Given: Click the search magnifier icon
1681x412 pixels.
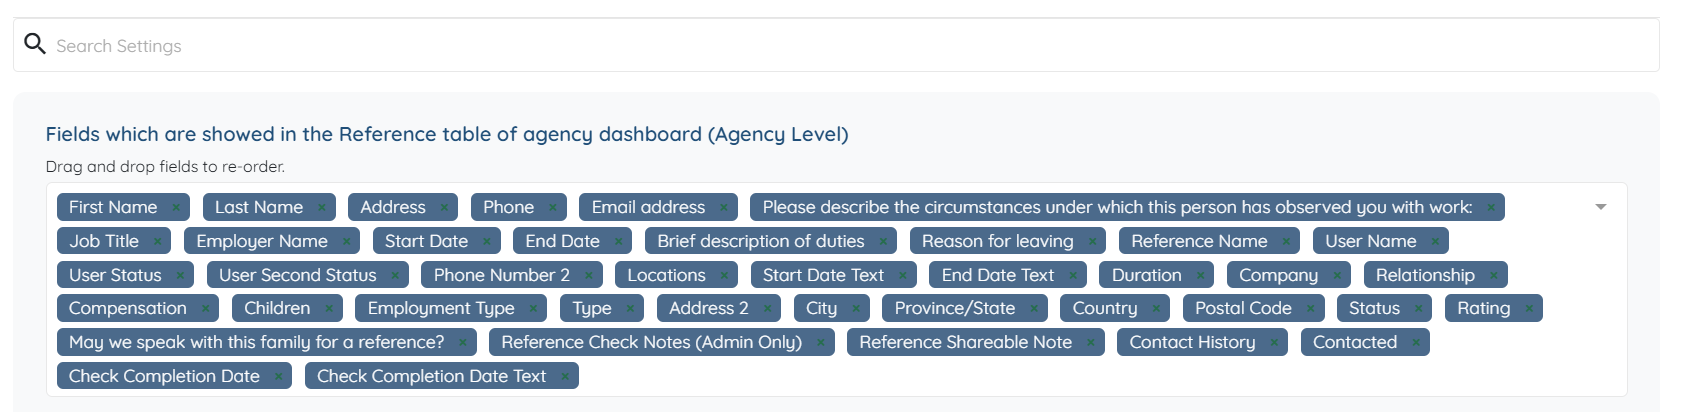Looking at the screenshot, I should coord(35,44).
